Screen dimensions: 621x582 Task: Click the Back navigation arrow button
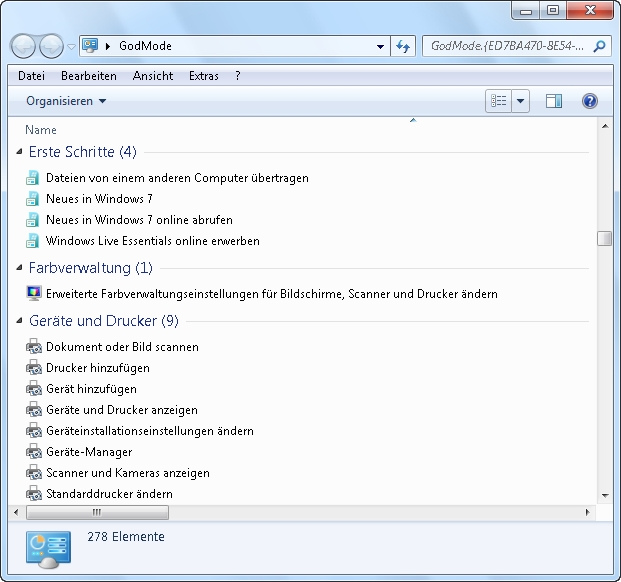click(24, 46)
